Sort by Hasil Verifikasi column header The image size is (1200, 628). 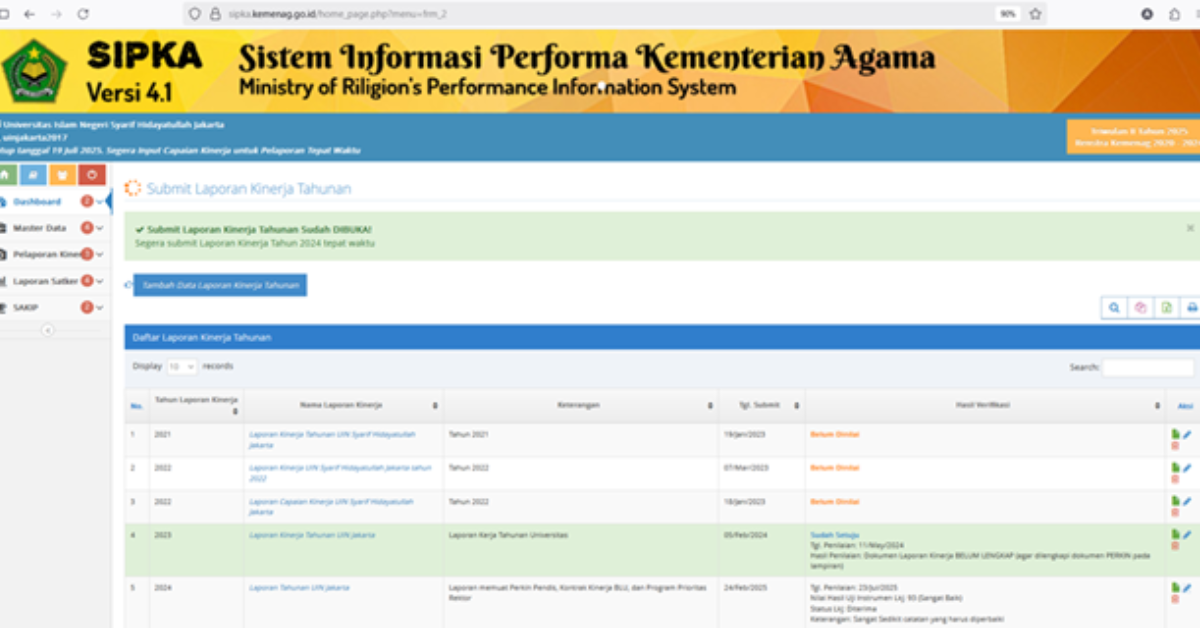point(985,405)
